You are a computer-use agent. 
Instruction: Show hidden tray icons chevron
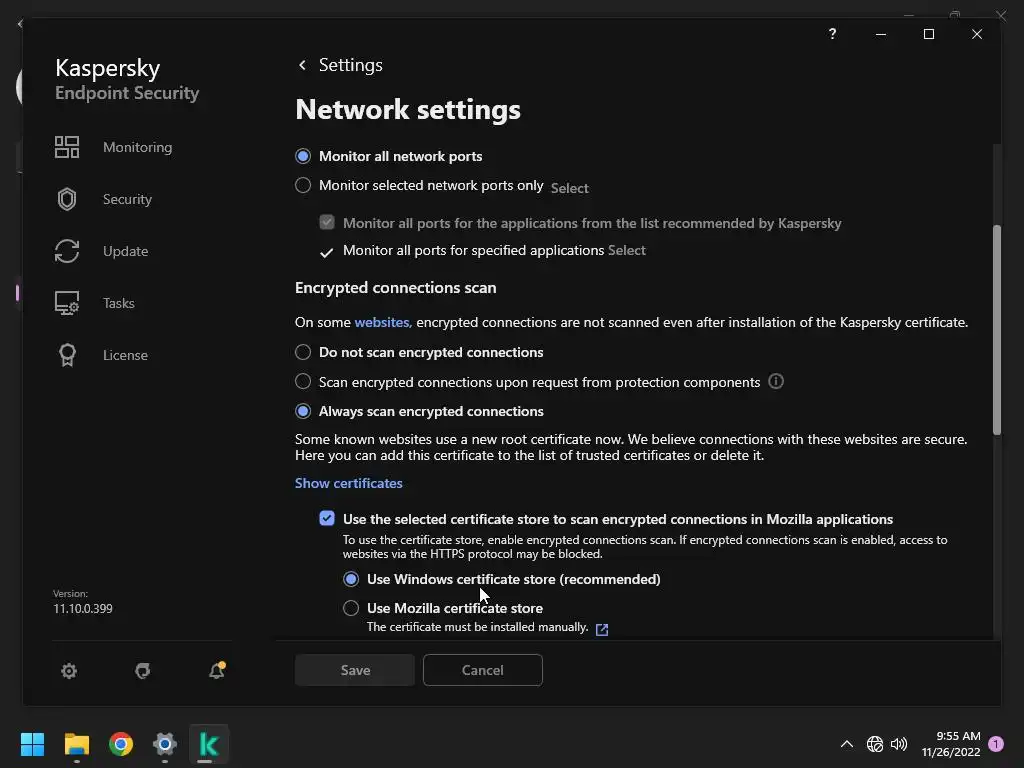pyautogui.click(x=846, y=744)
